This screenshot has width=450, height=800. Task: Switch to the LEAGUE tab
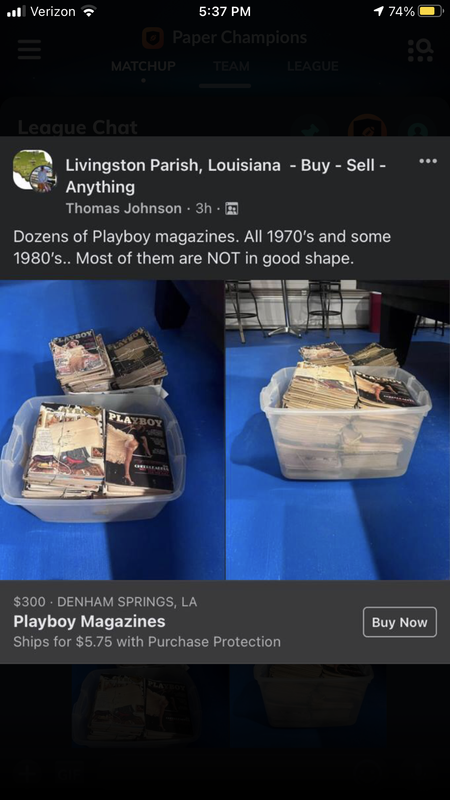313,66
